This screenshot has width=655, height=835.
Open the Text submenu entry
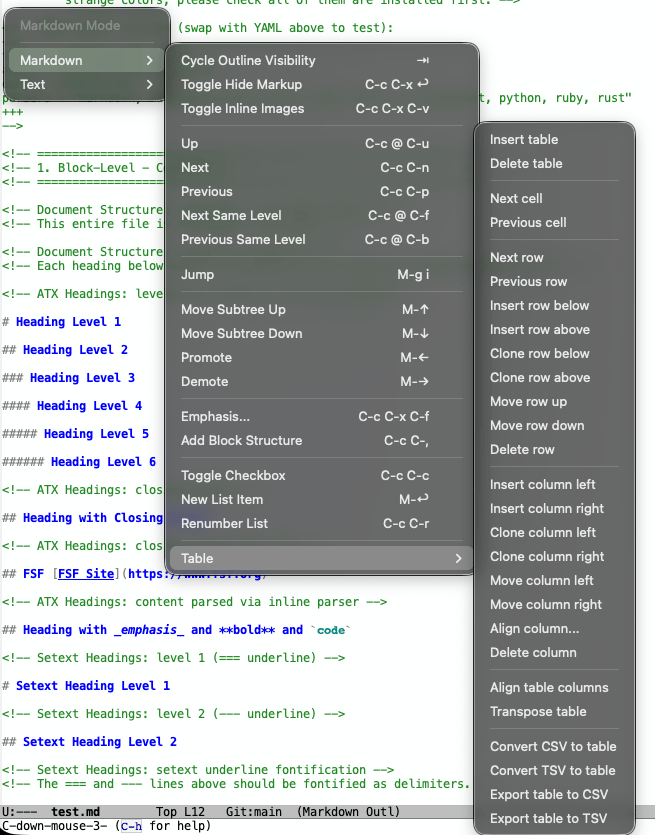coord(86,84)
